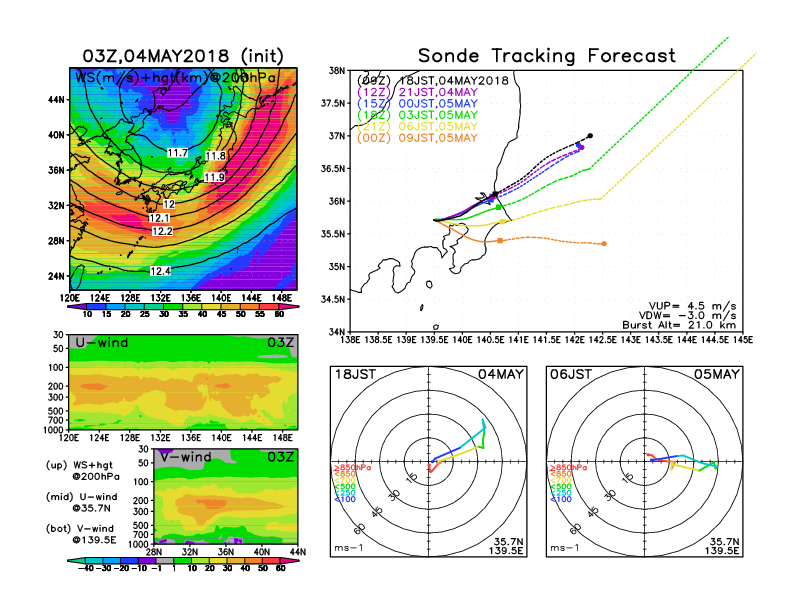This screenshot has height=612, width=792.
Task: Click the green square burst marker
Action: [499, 208]
